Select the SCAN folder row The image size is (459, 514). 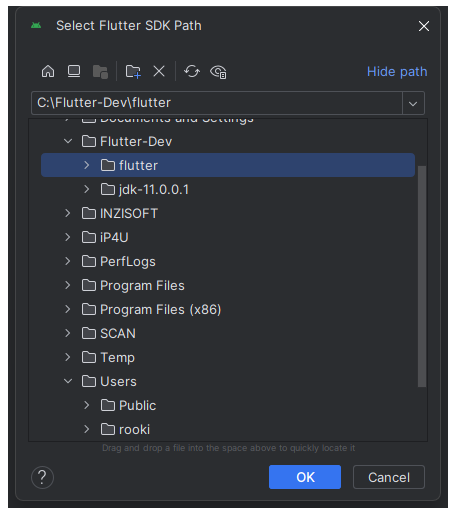click(x=228, y=333)
